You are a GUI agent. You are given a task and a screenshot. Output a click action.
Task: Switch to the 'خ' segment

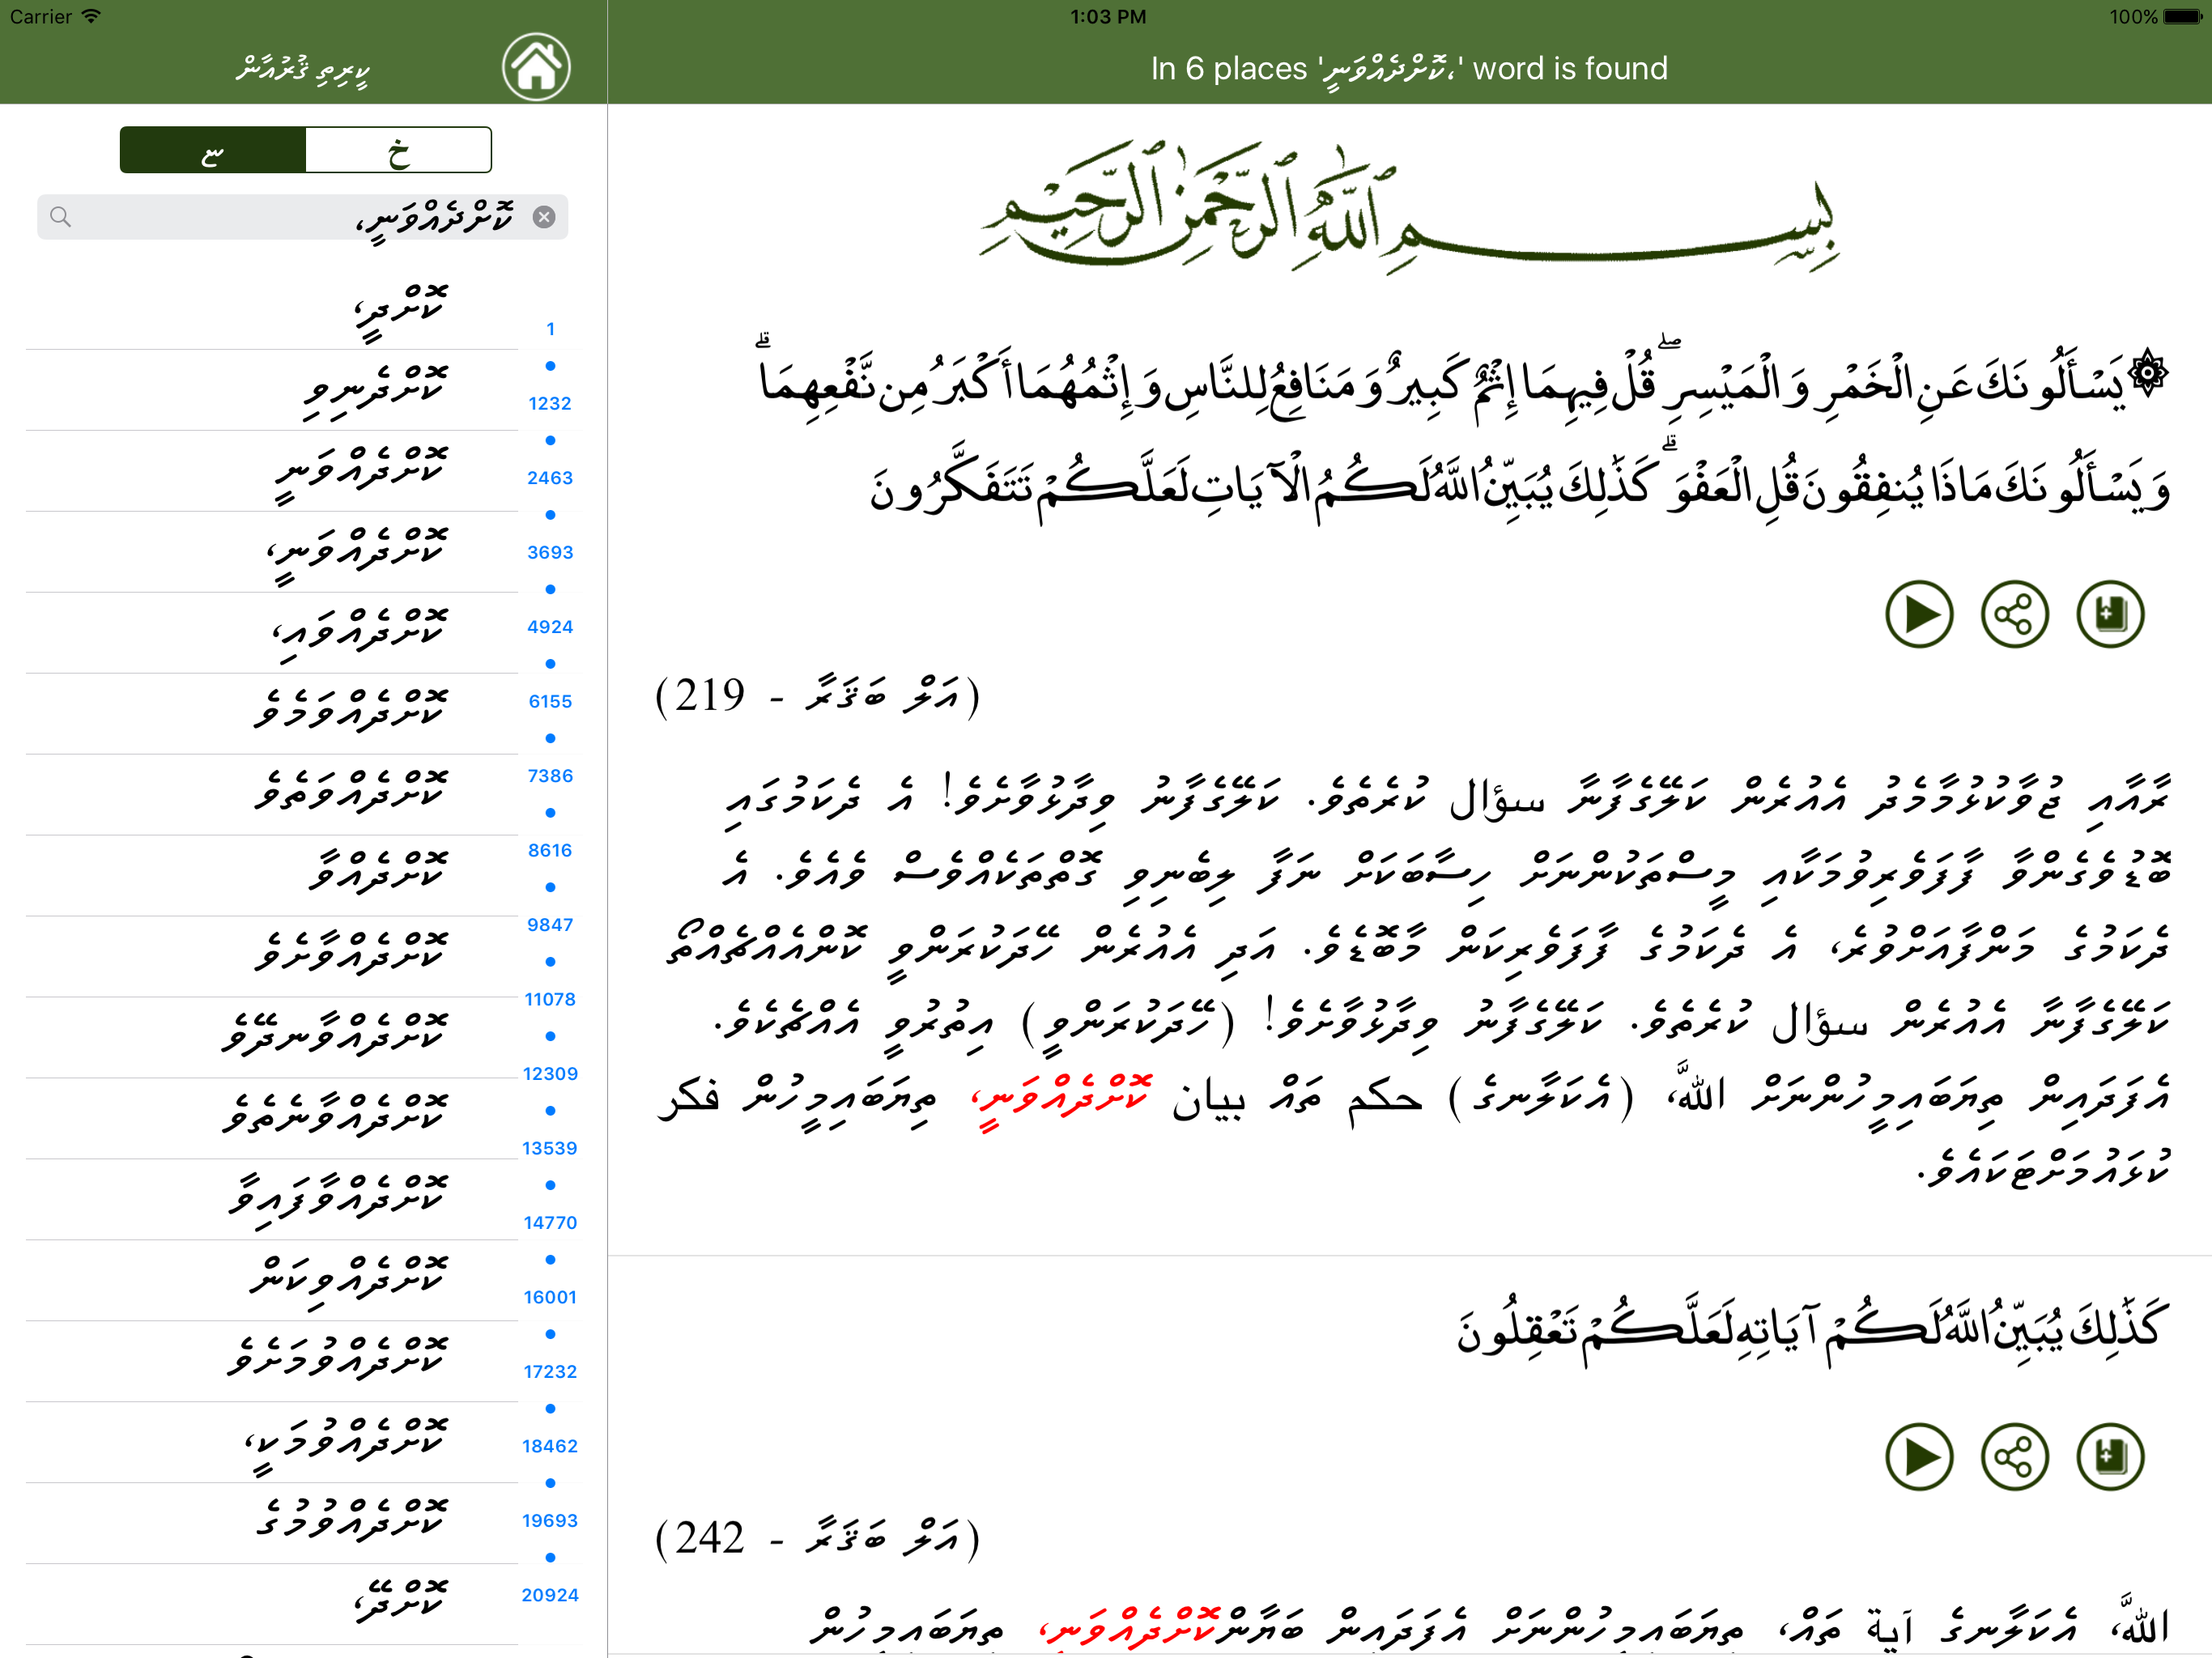(x=398, y=150)
